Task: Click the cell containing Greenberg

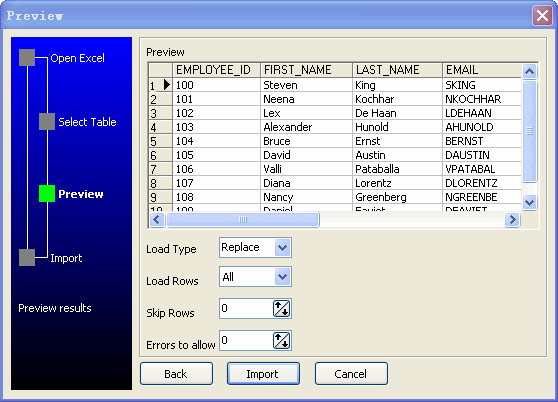Action: coord(398,197)
